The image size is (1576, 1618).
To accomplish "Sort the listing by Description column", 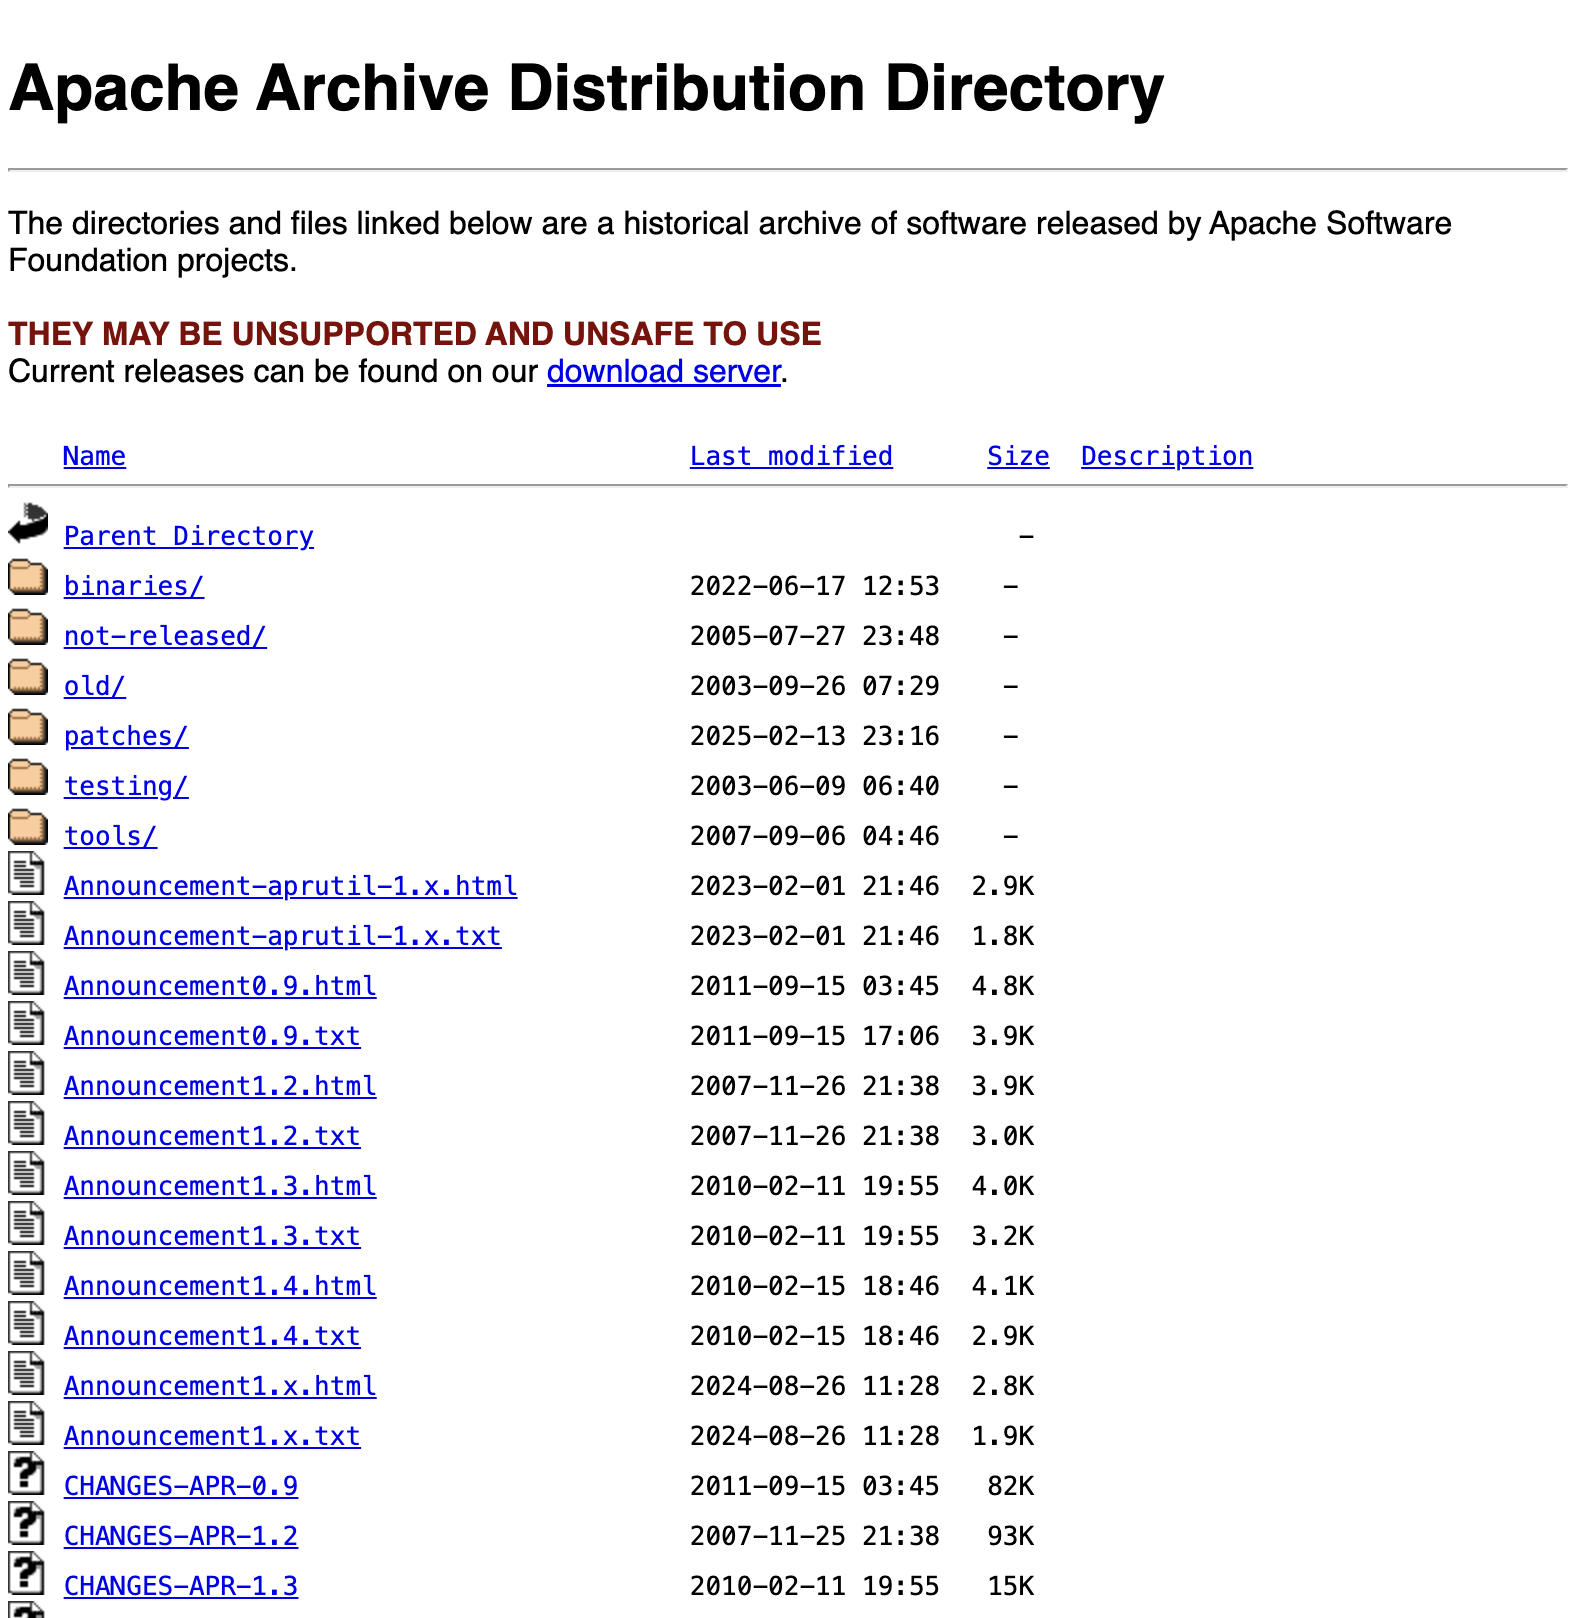I will click(x=1166, y=456).
